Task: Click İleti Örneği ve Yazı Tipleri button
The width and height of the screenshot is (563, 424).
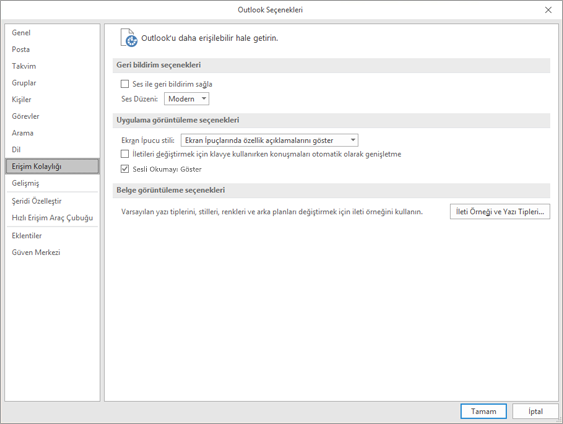Action: [x=500, y=212]
